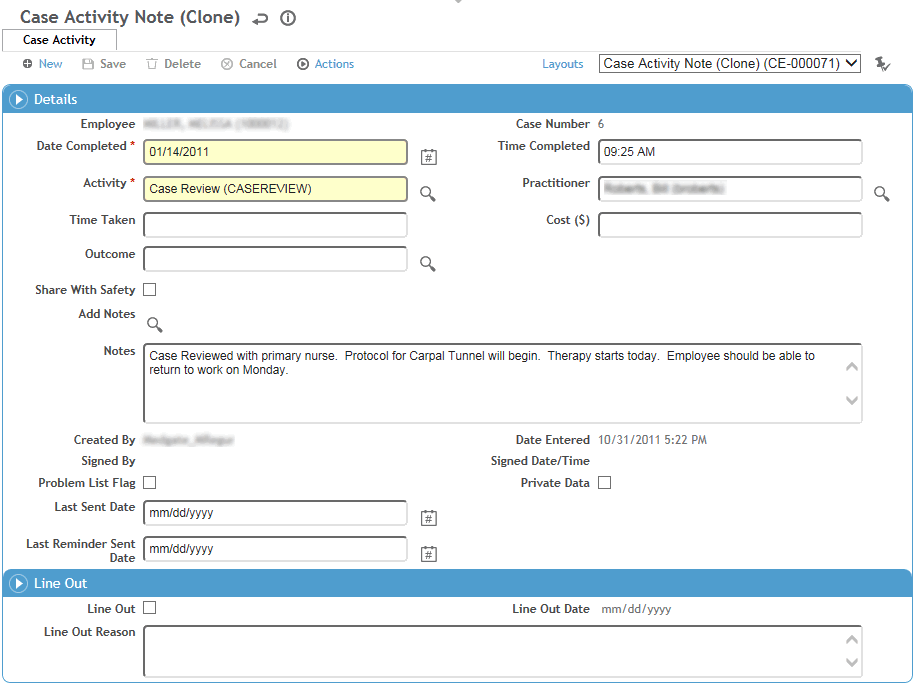Click the return arrow icon beside the title
Screen dimensions: 915x687
coord(260,19)
